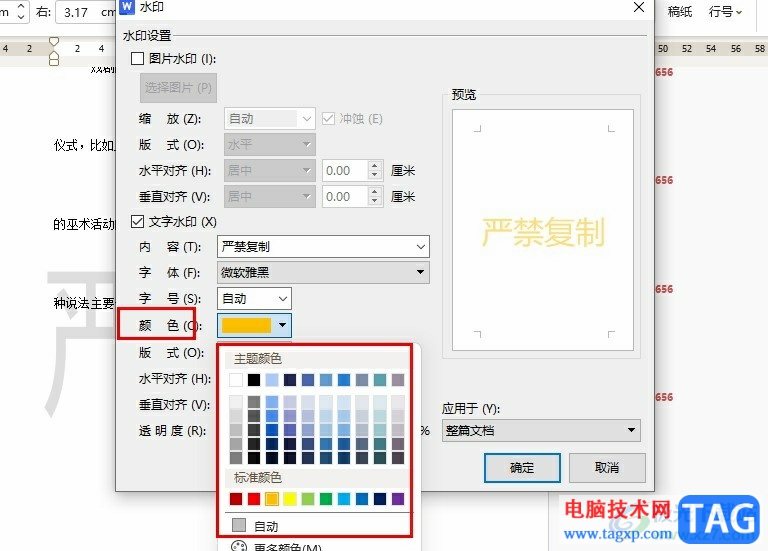Uncheck the 文字水印 checkbox

137,221
